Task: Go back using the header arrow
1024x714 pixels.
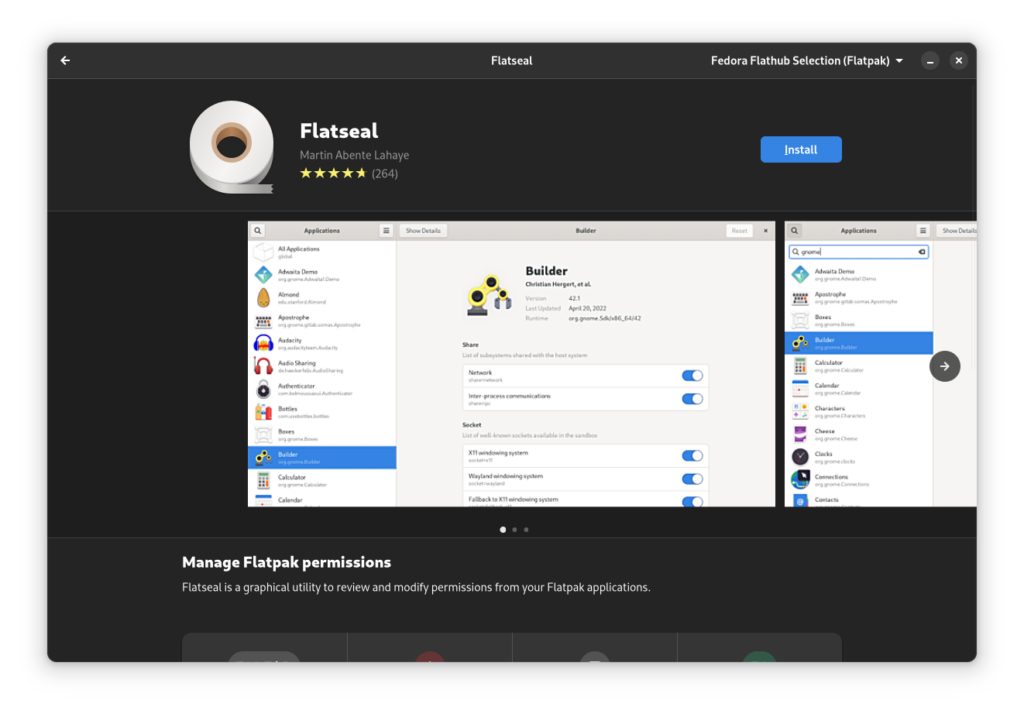Action: click(65, 61)
